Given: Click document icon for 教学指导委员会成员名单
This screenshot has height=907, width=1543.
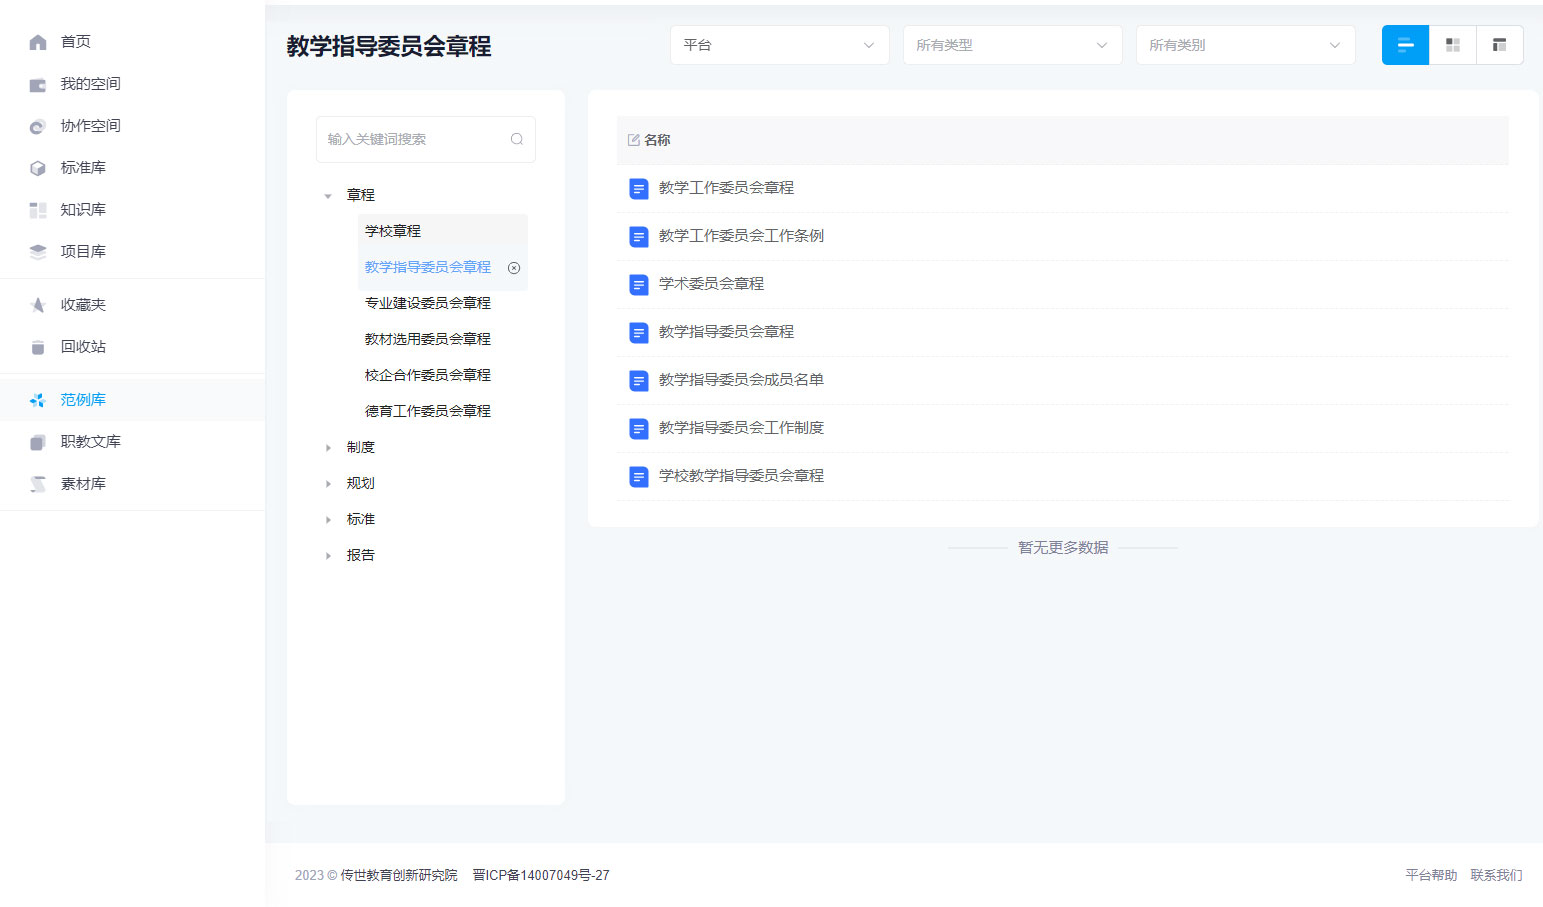Looking at the screenshot, I should (x=638, y=380).
